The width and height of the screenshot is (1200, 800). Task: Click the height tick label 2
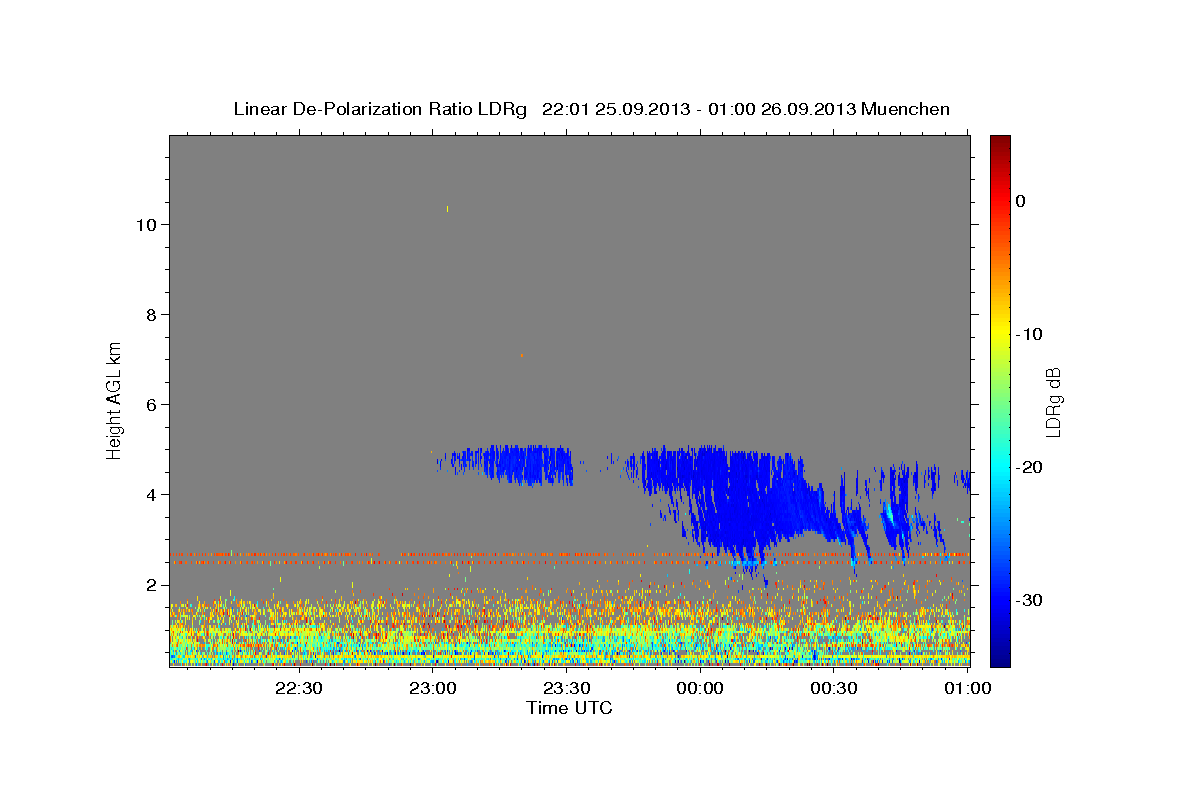pyautogui.click(x=151, y=585)
